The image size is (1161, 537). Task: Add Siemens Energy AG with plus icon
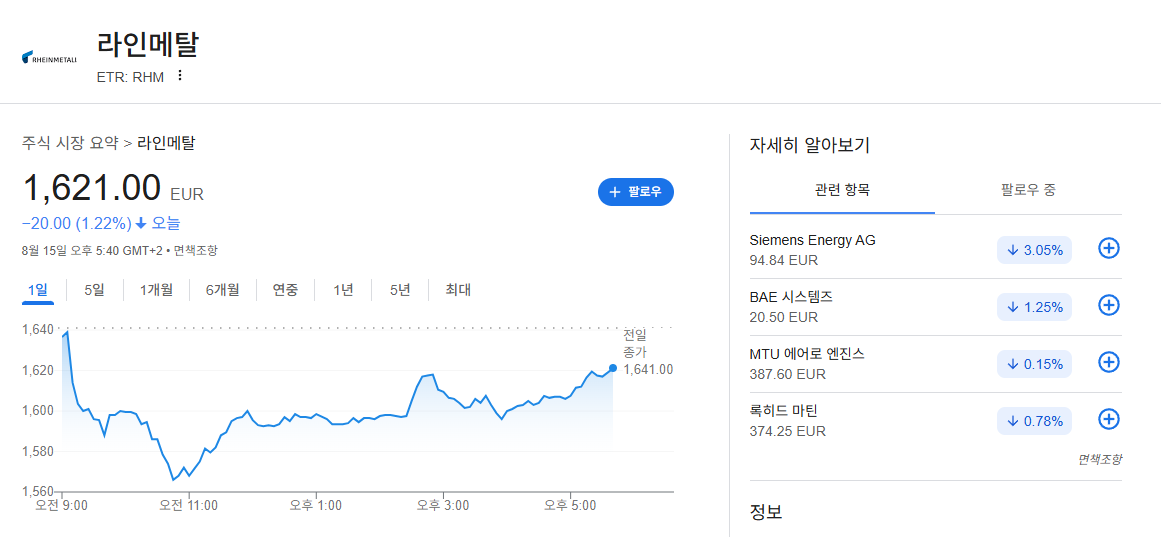coord(1108,249)
